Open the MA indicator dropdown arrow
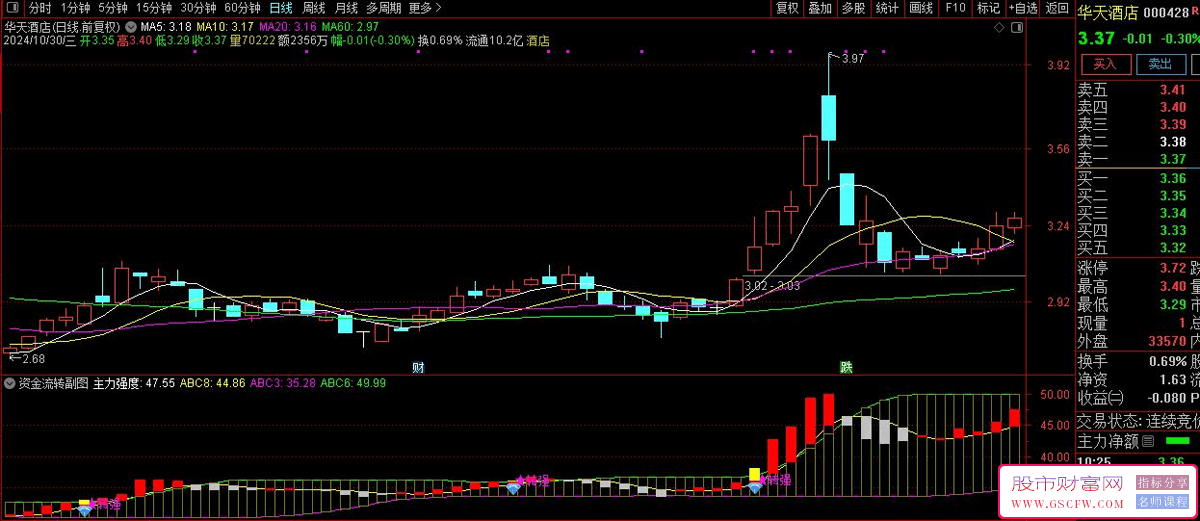 (x=131, y=26)
